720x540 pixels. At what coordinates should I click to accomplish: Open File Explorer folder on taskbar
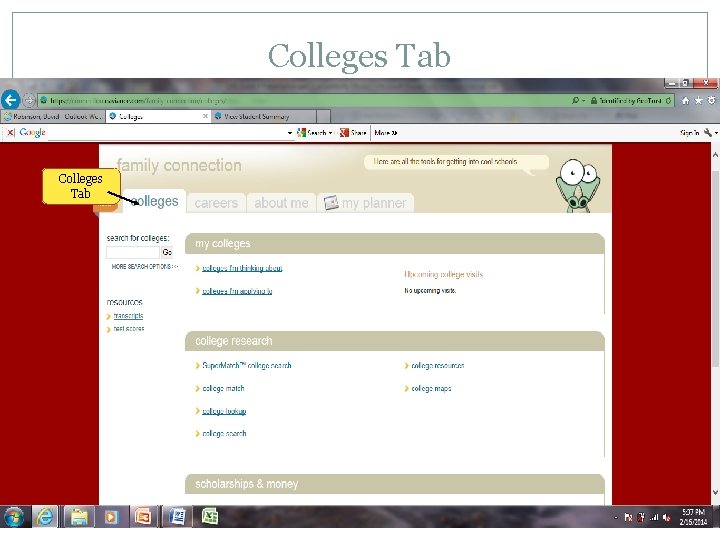tap(79, 517)
